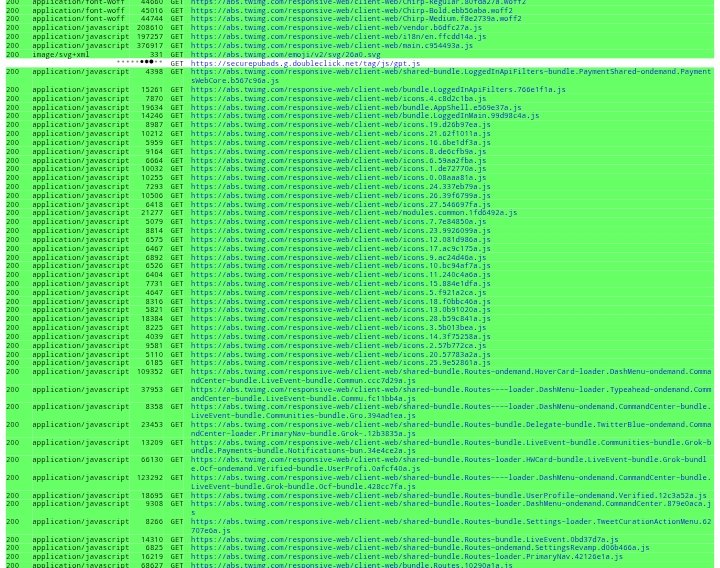The image size is (720, 568).
Task: Click the icons.23 js URL
Action: click(x=341, y=231)
